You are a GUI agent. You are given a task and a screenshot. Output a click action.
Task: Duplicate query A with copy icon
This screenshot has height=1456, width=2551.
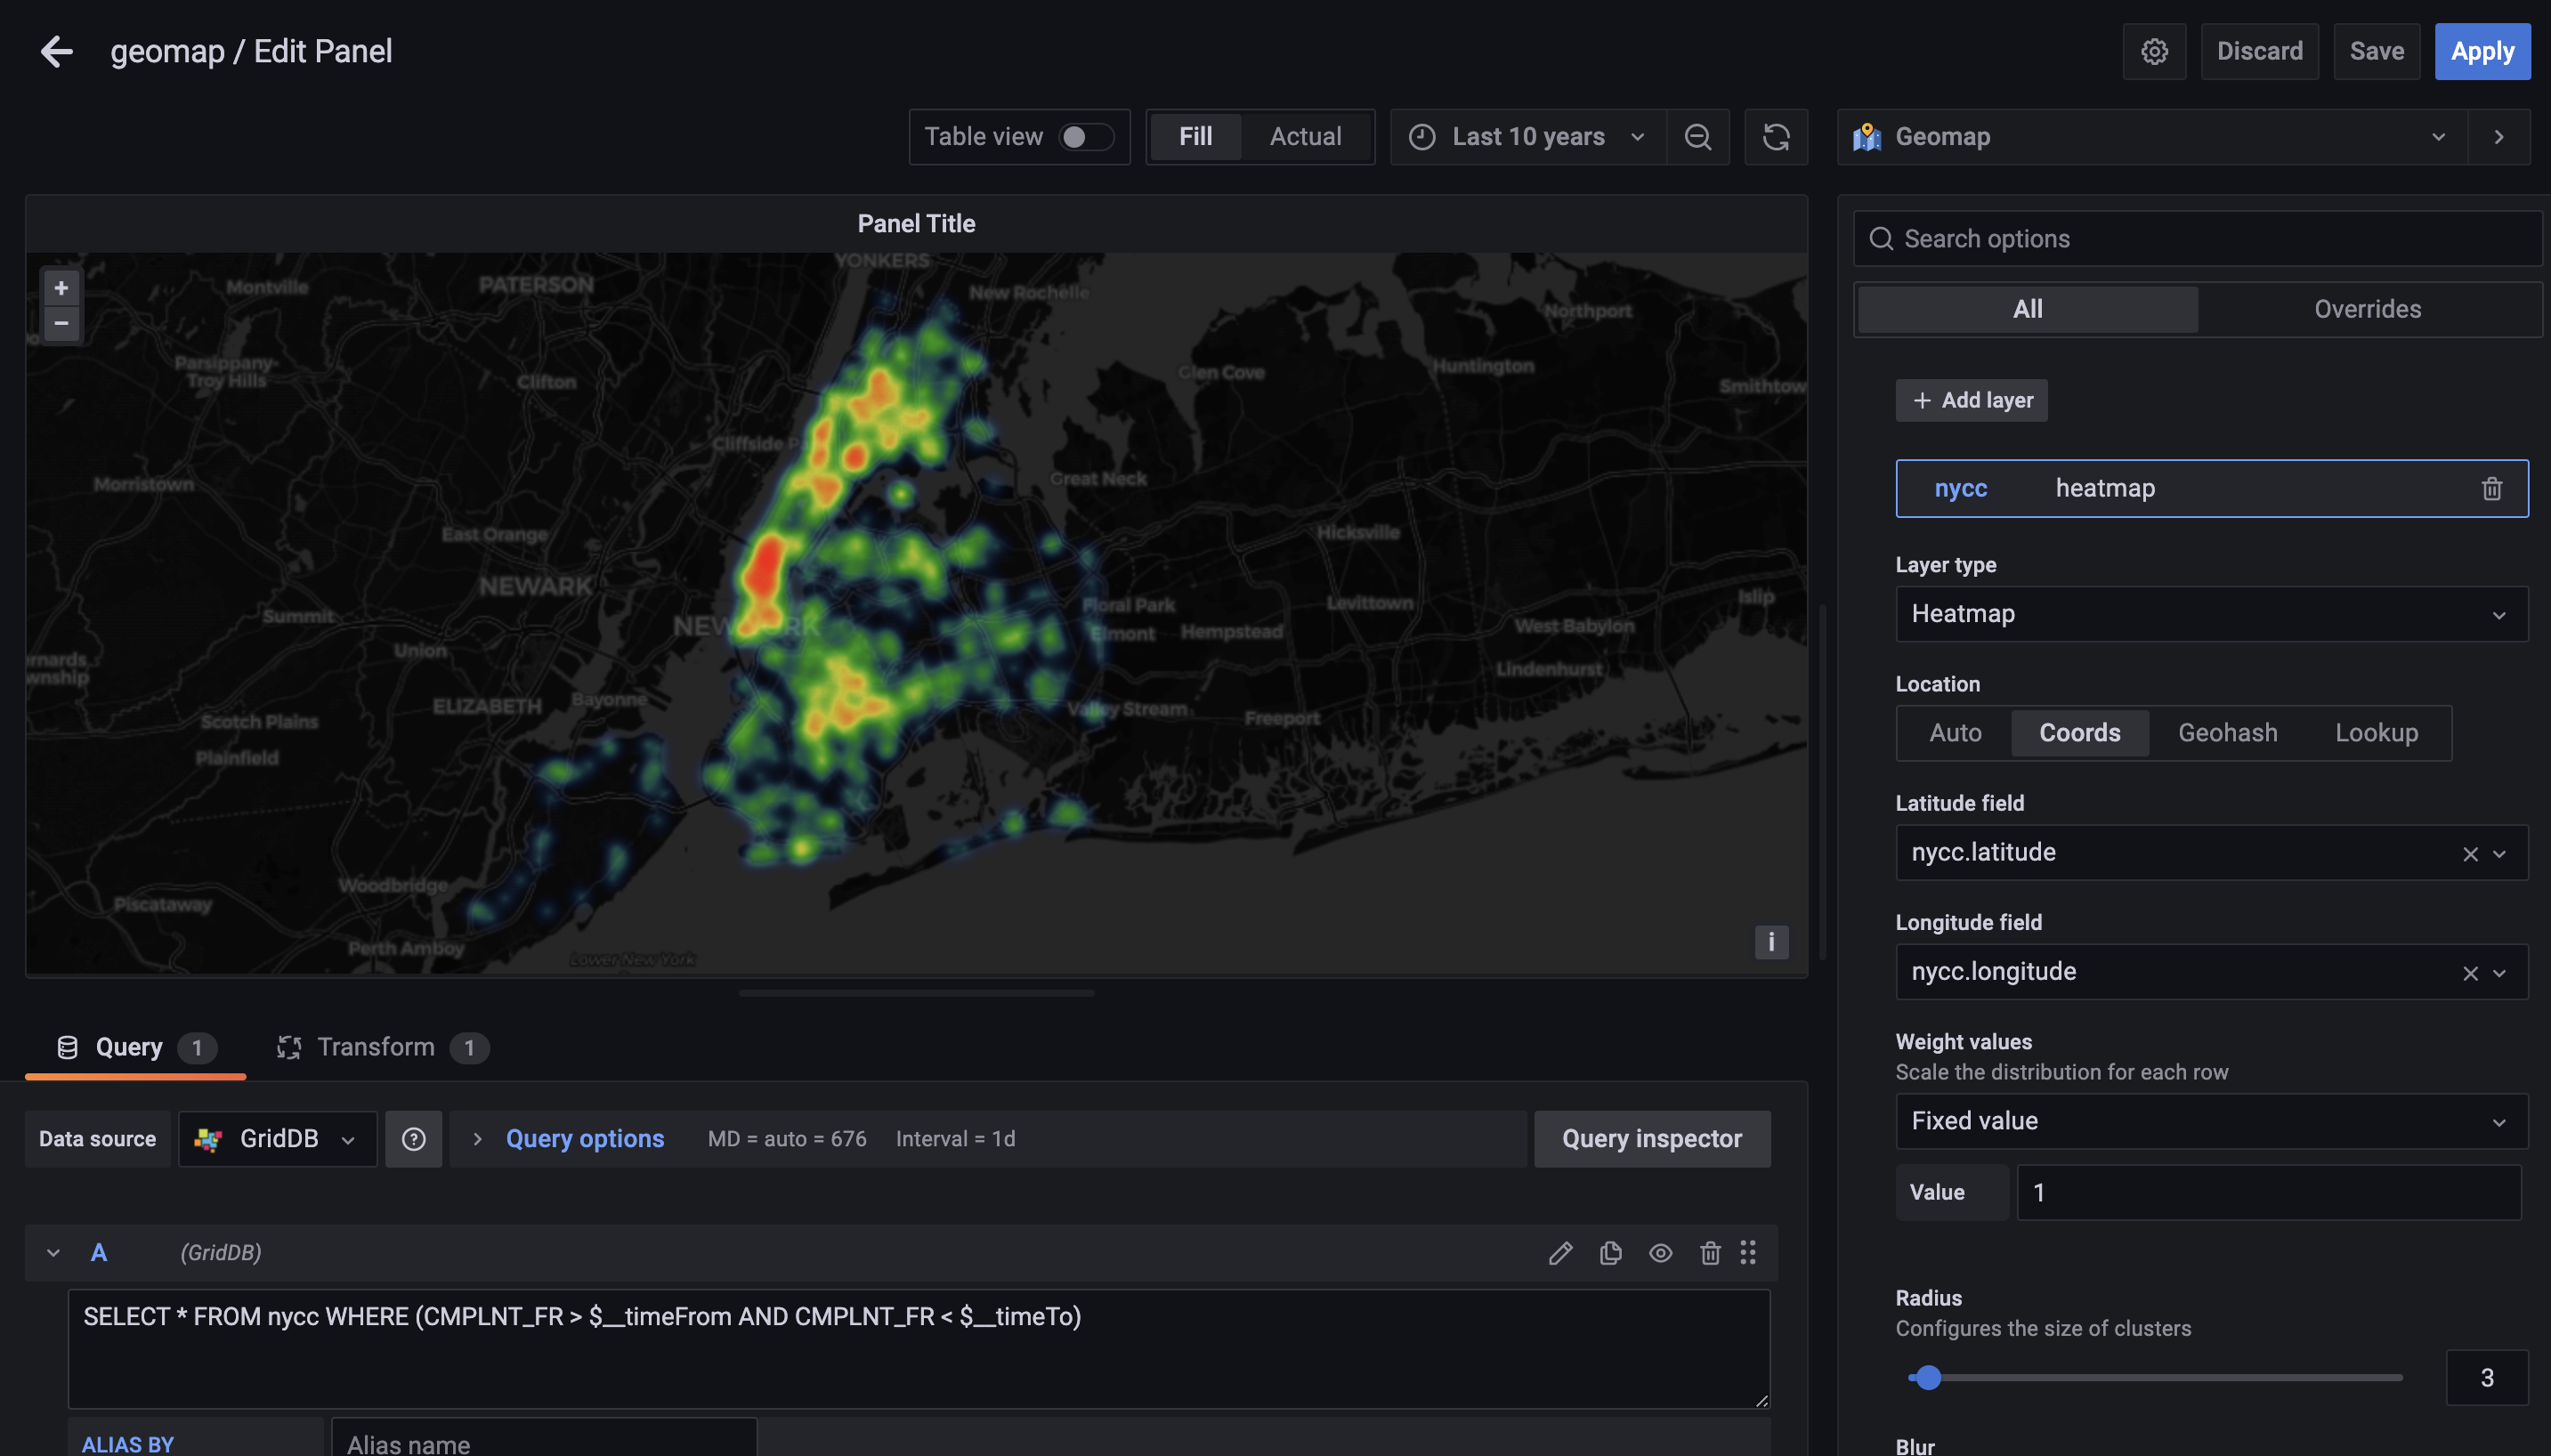tap(1610, 1252)
